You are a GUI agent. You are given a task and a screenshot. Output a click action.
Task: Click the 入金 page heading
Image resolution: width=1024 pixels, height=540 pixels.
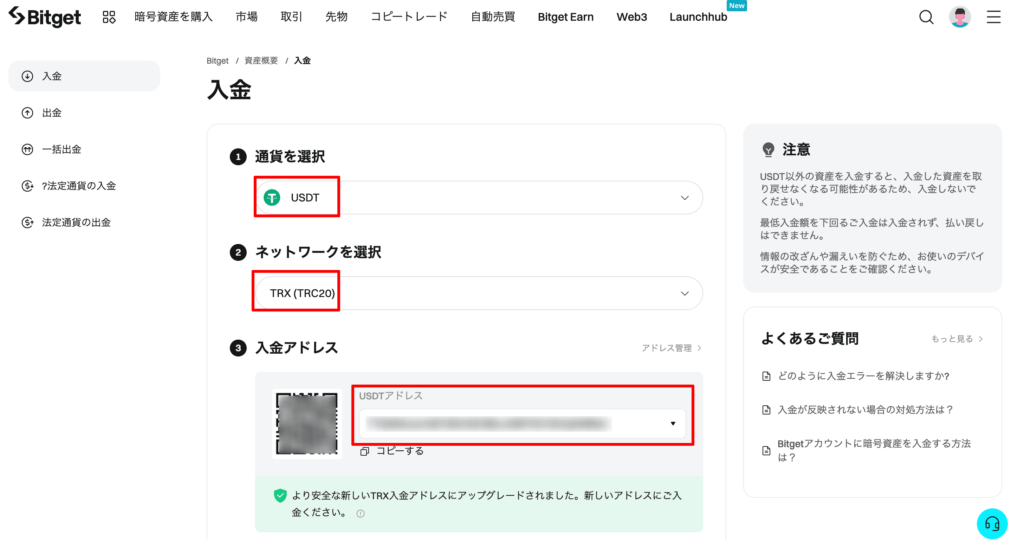(x=229, y=90)
